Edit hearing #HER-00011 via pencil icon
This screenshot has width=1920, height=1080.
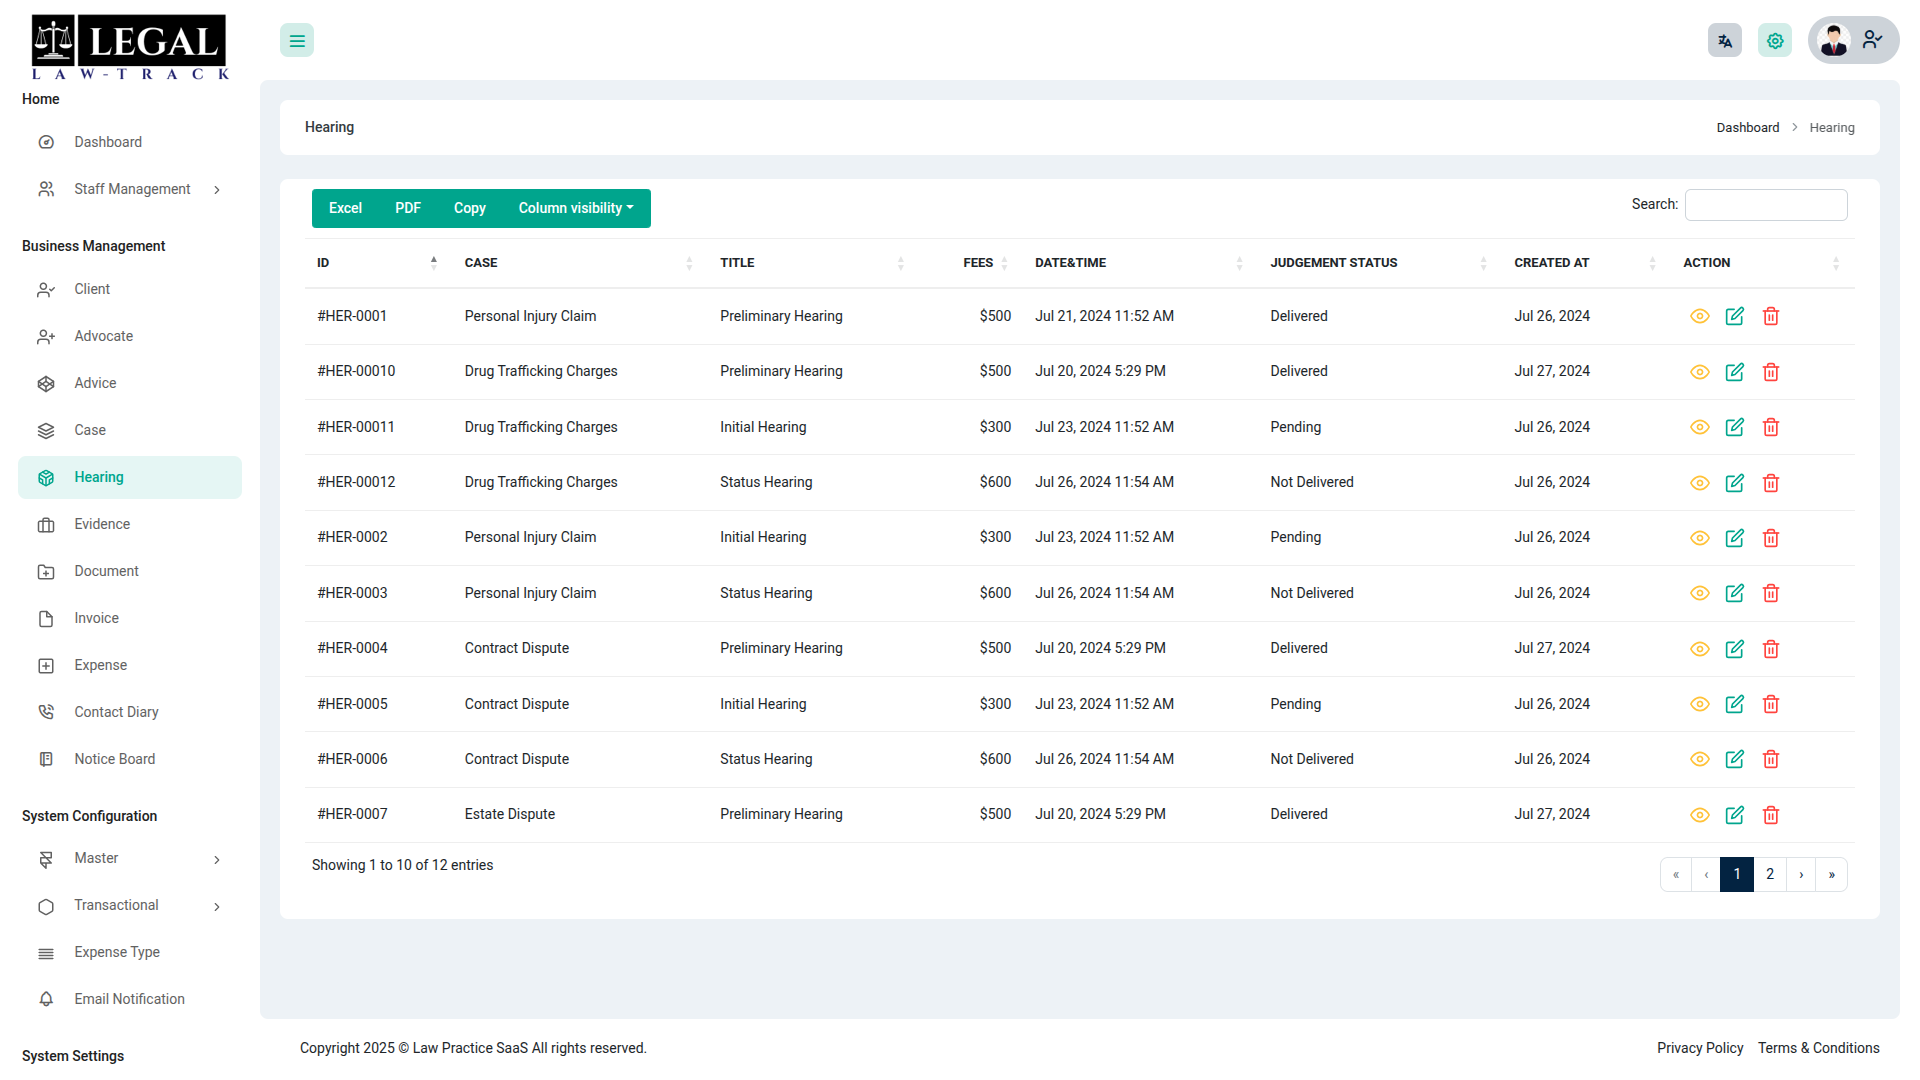[1735, 427]
